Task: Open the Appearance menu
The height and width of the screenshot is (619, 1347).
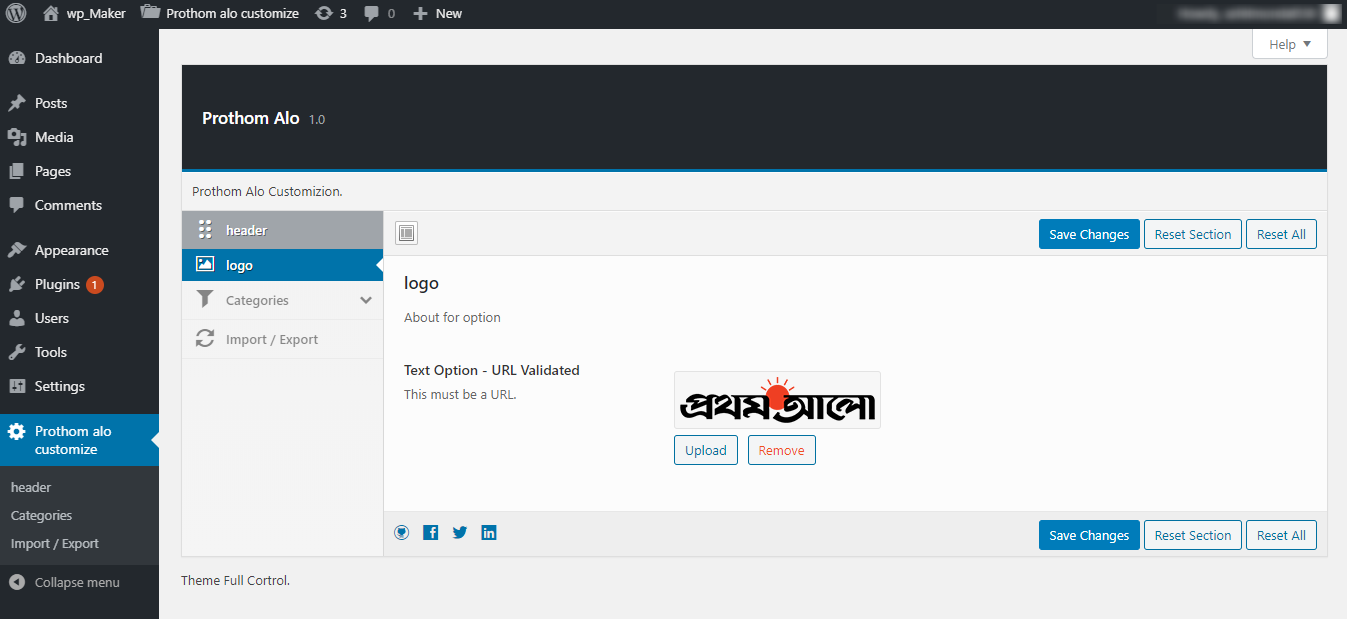Action: click(79, 250)
